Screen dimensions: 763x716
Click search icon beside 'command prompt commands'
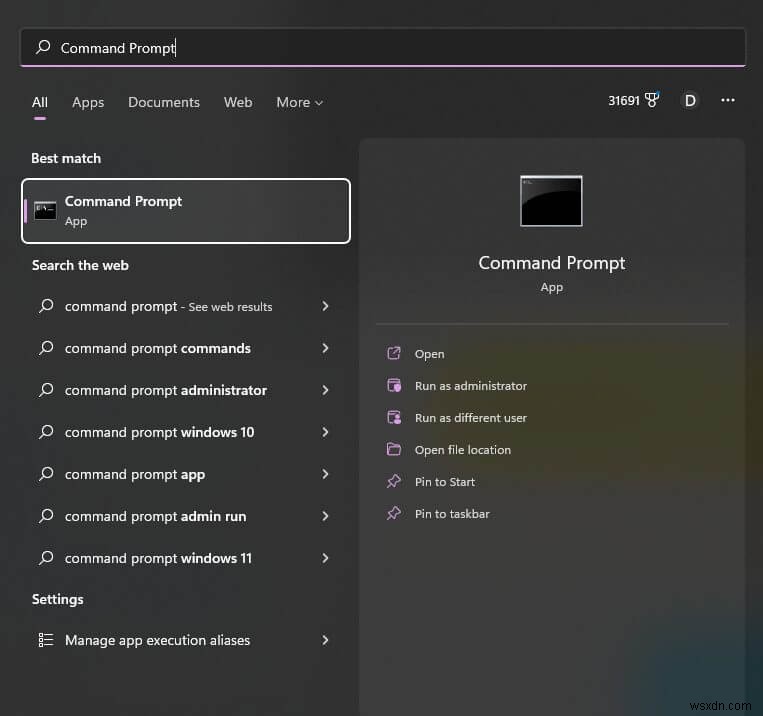click(x=46, y=348)
